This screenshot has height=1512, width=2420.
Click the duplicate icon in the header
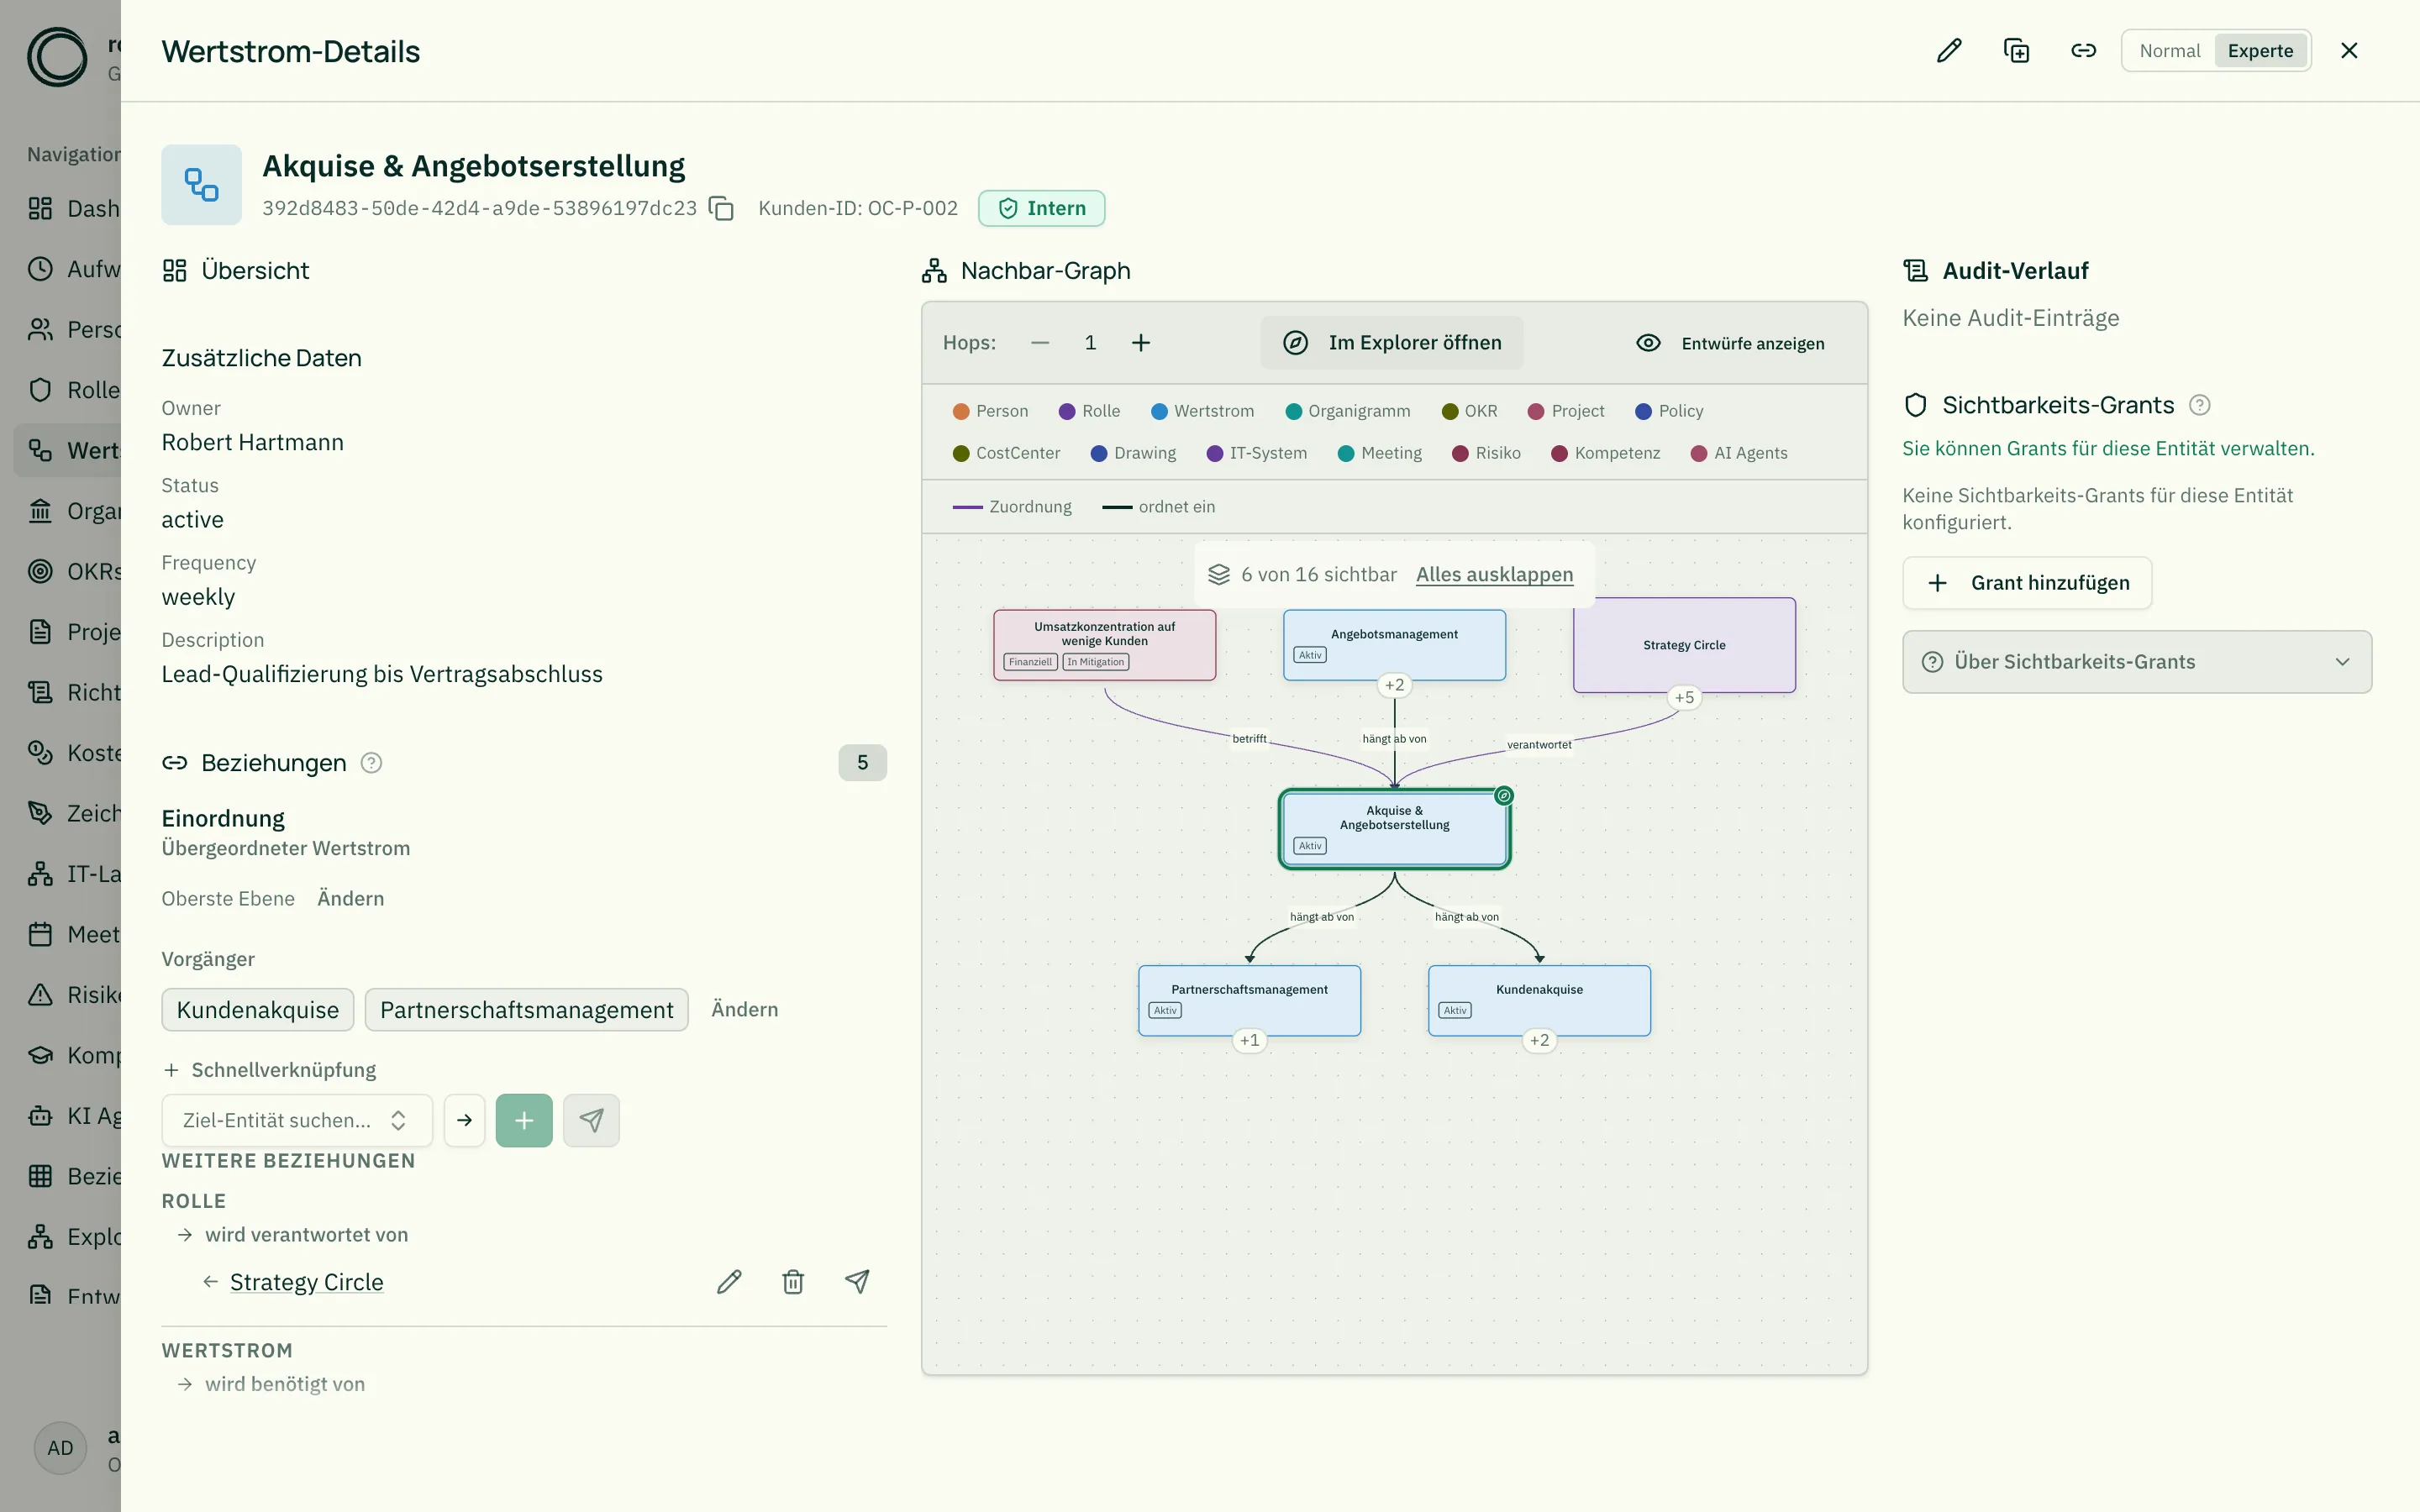click(2016, 51)
